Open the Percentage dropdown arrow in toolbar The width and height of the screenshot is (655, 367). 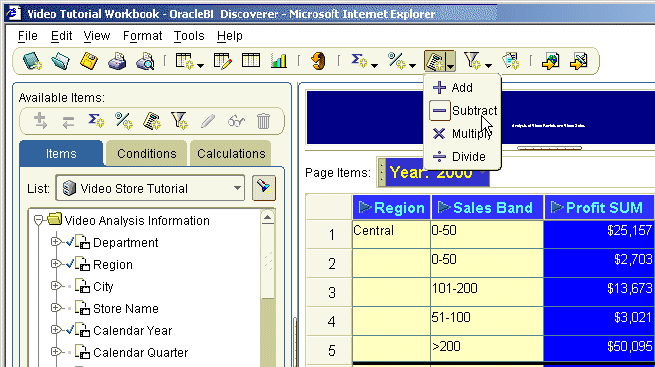(413, 65)
